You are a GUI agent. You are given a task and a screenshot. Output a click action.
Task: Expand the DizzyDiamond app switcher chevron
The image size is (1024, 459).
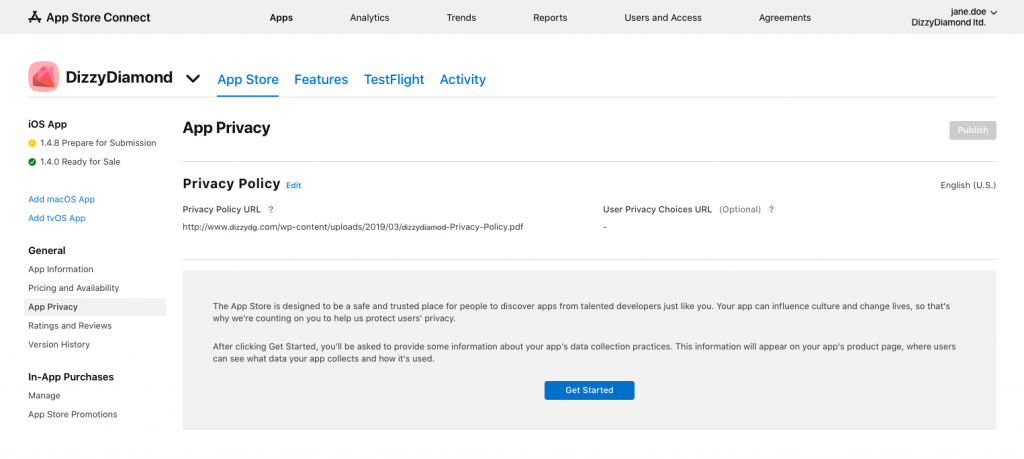click(x=193, y=79)
